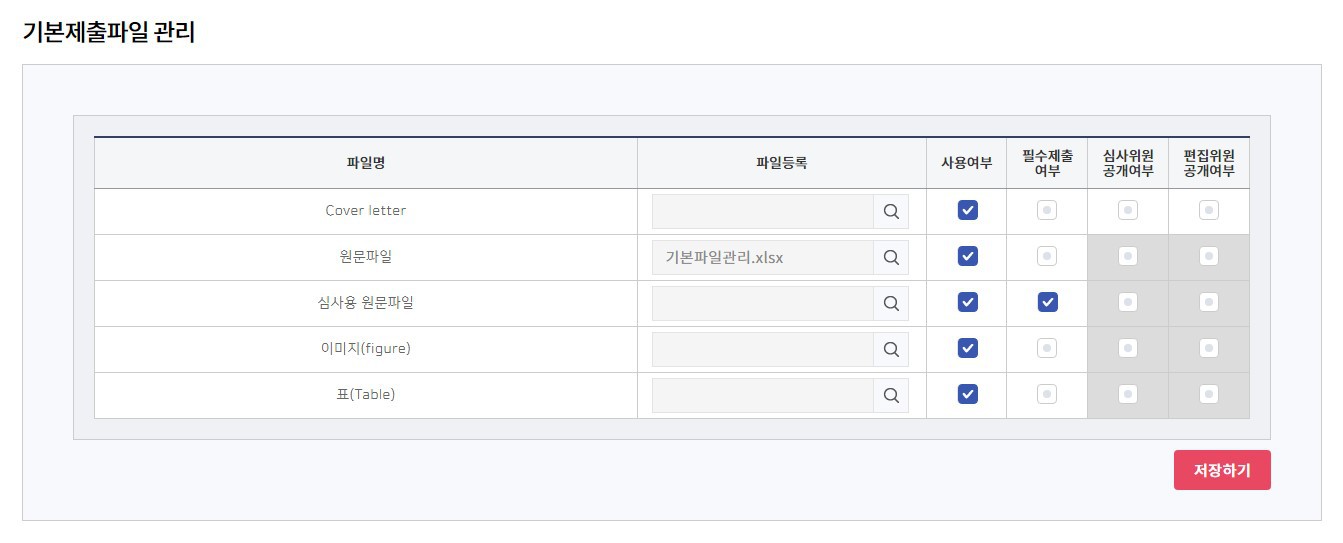Check 편집위원 공개여부 for Cover letter
This screenshot has height=543, width=1343.
click(1209, 210)
